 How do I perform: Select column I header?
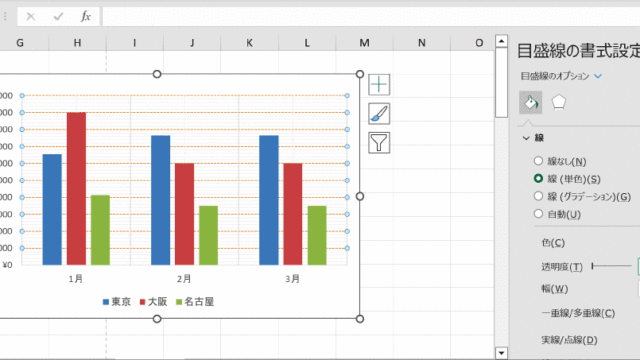pos(135,43)
